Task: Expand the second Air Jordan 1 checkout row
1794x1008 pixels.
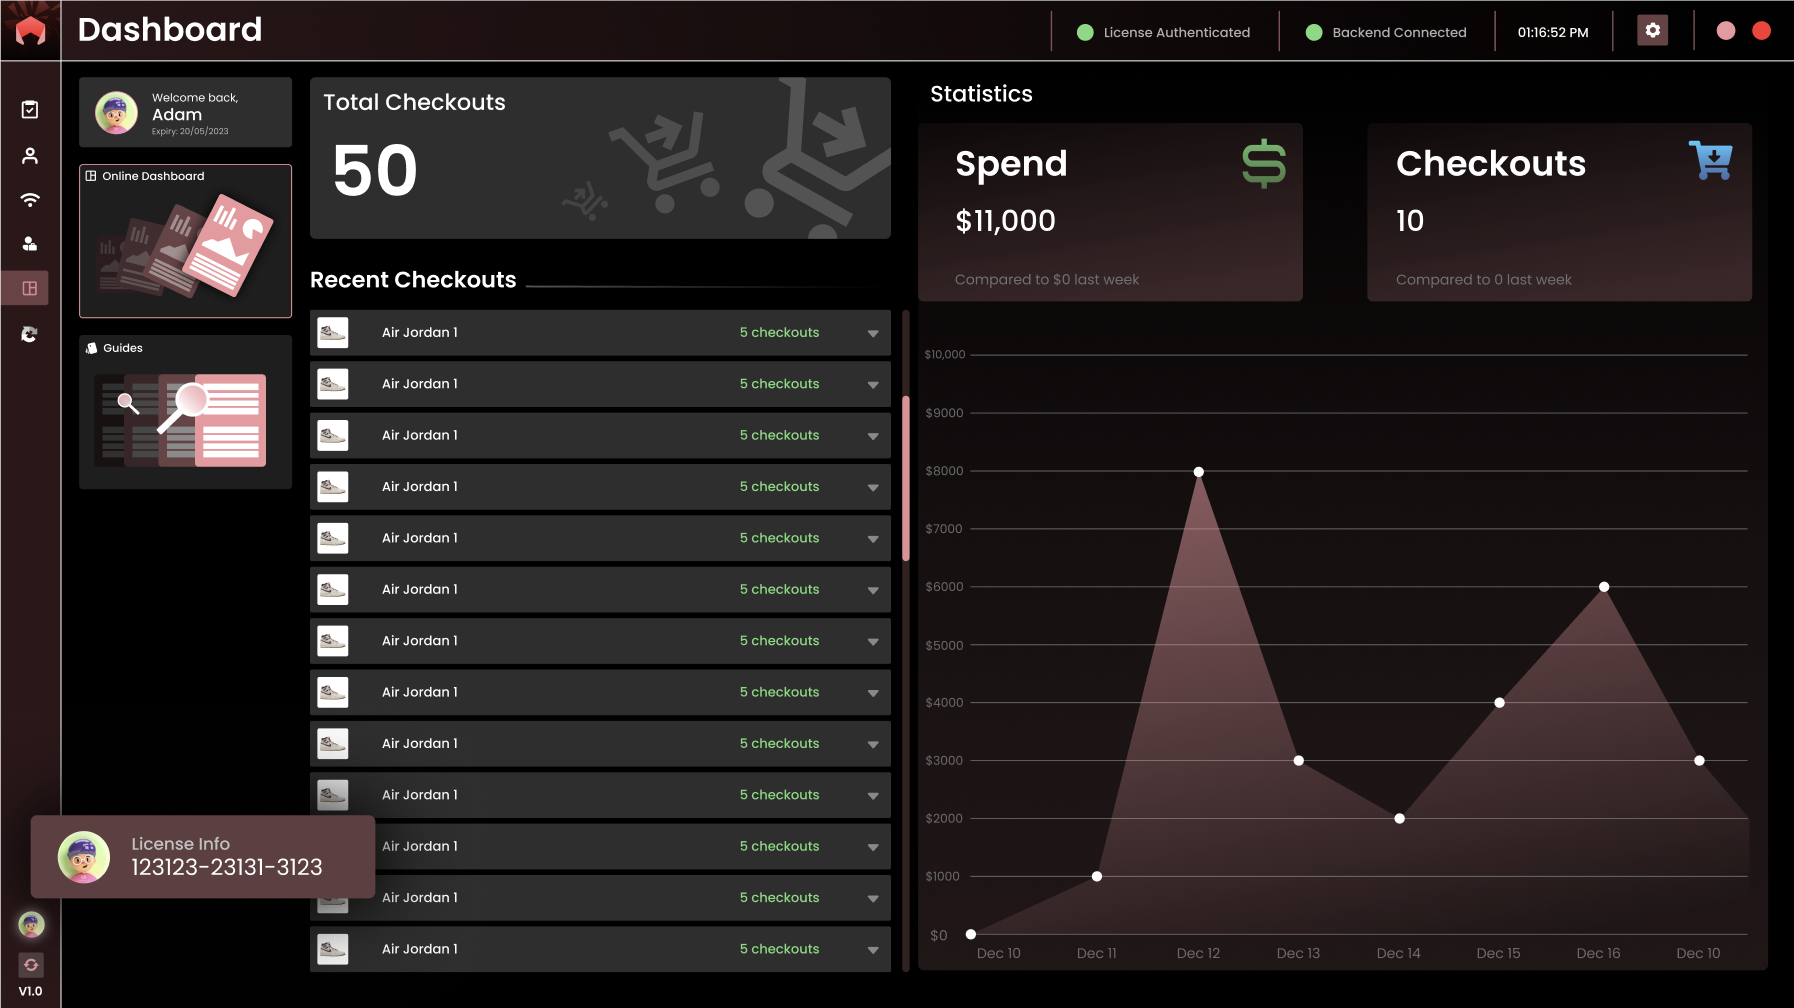Action: pos(873,385)
